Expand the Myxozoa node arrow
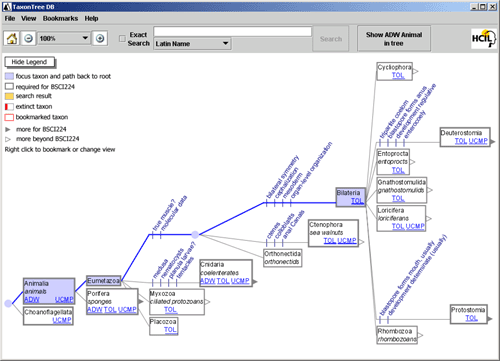The height and width of the screenshot is (361, 500). coord(208,302)
